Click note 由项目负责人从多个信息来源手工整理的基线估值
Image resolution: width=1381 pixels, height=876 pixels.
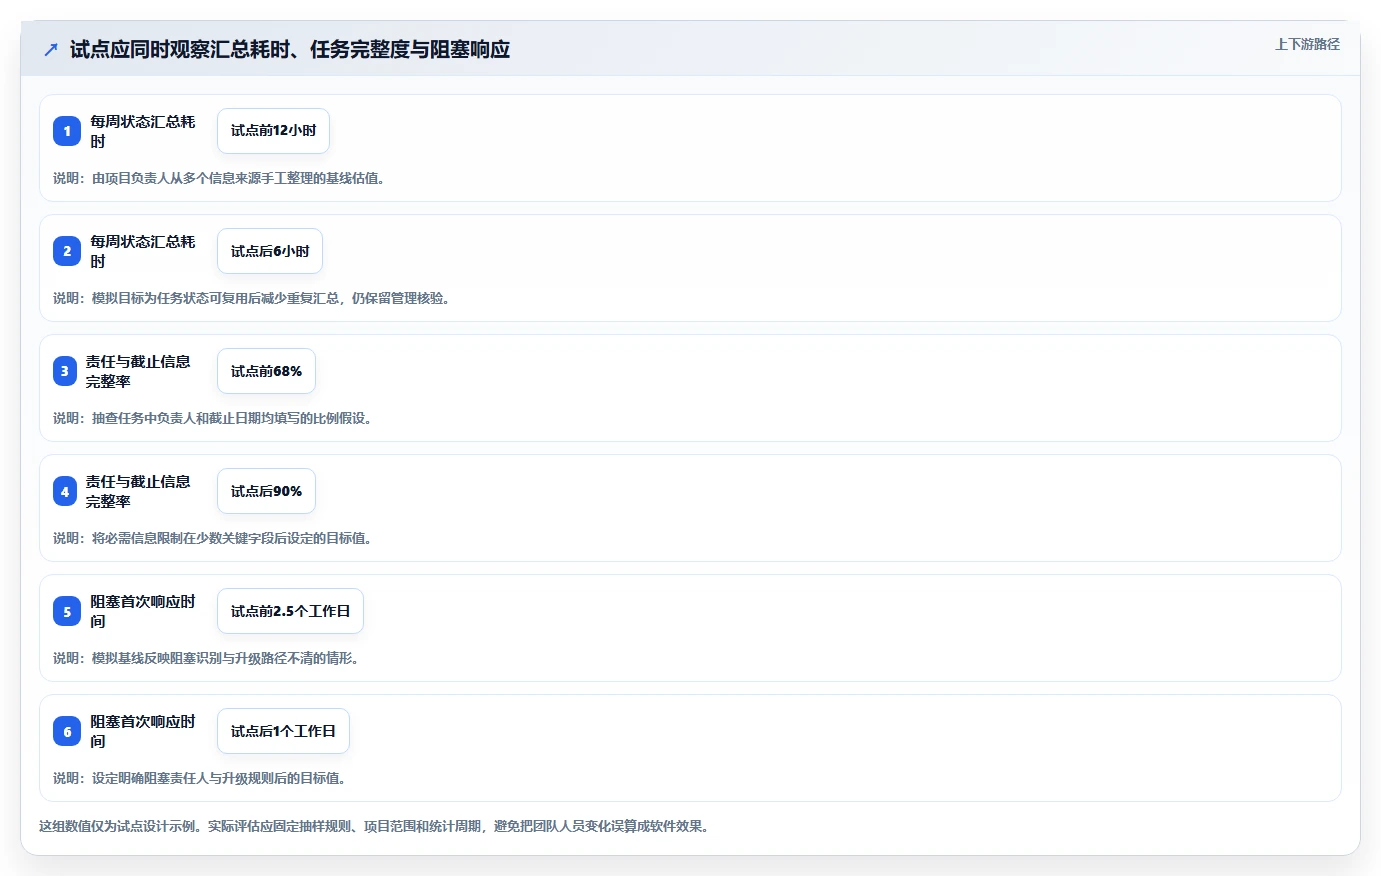[219, 178]
